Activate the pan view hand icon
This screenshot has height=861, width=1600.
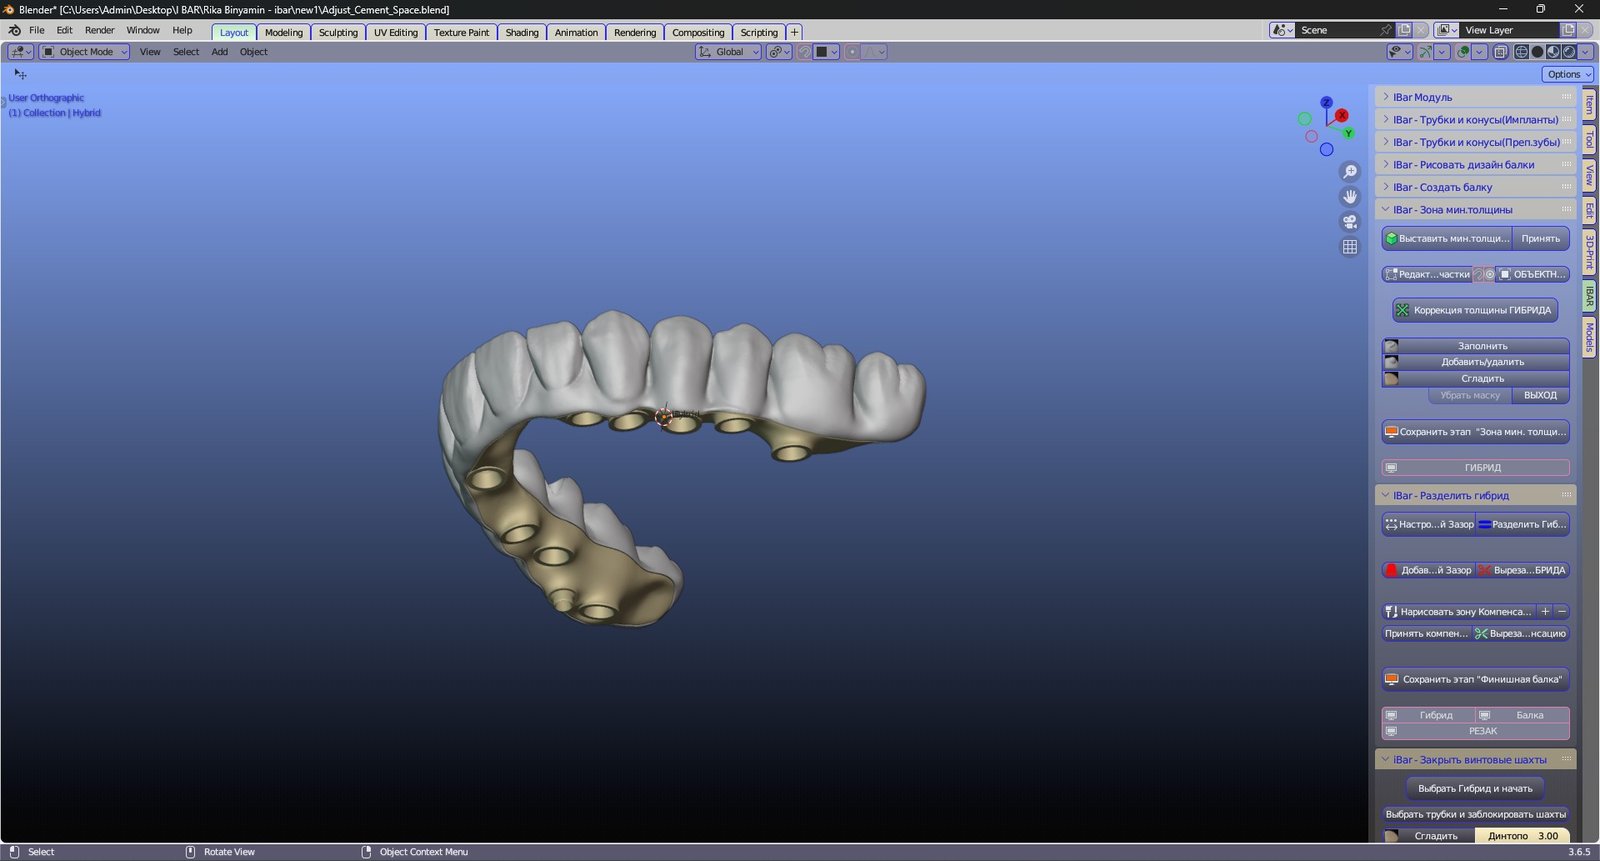(1350, 197)
